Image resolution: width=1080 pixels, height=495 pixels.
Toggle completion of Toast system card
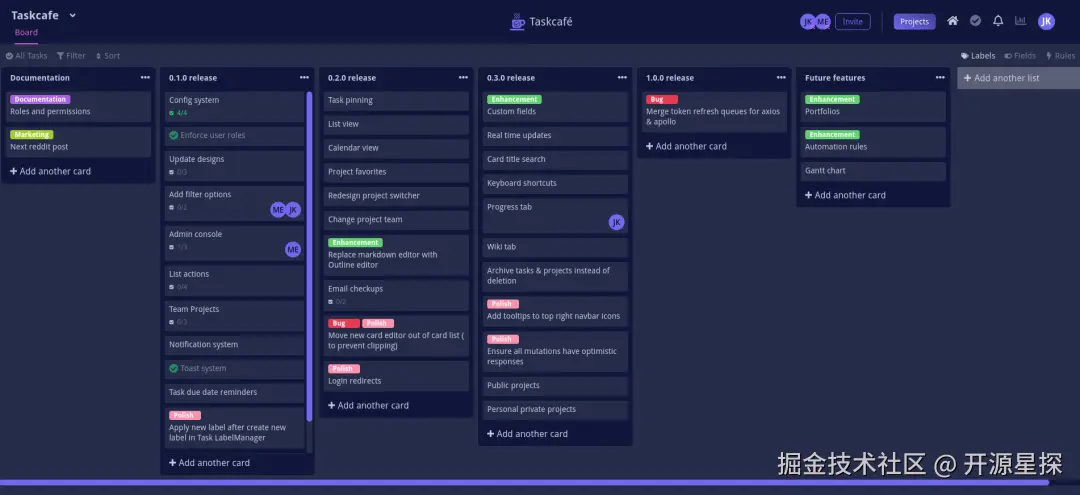coord(174,368)
